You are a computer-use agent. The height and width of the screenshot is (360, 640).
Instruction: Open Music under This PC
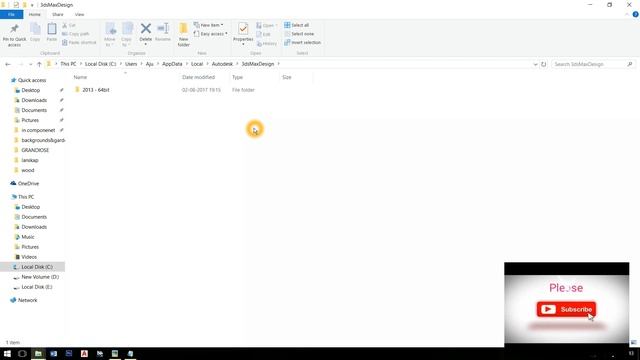(x=27, y=237)
